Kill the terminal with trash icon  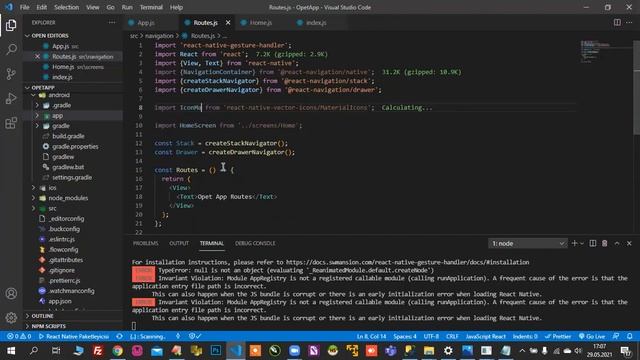pyautogui.click(x=604, y=243)
